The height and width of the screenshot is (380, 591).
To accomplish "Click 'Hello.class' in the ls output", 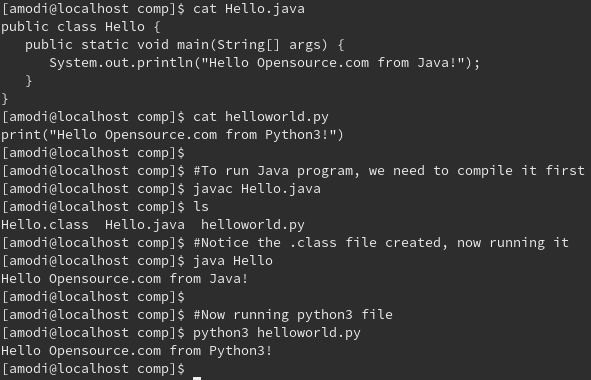I will pos(45,225).
